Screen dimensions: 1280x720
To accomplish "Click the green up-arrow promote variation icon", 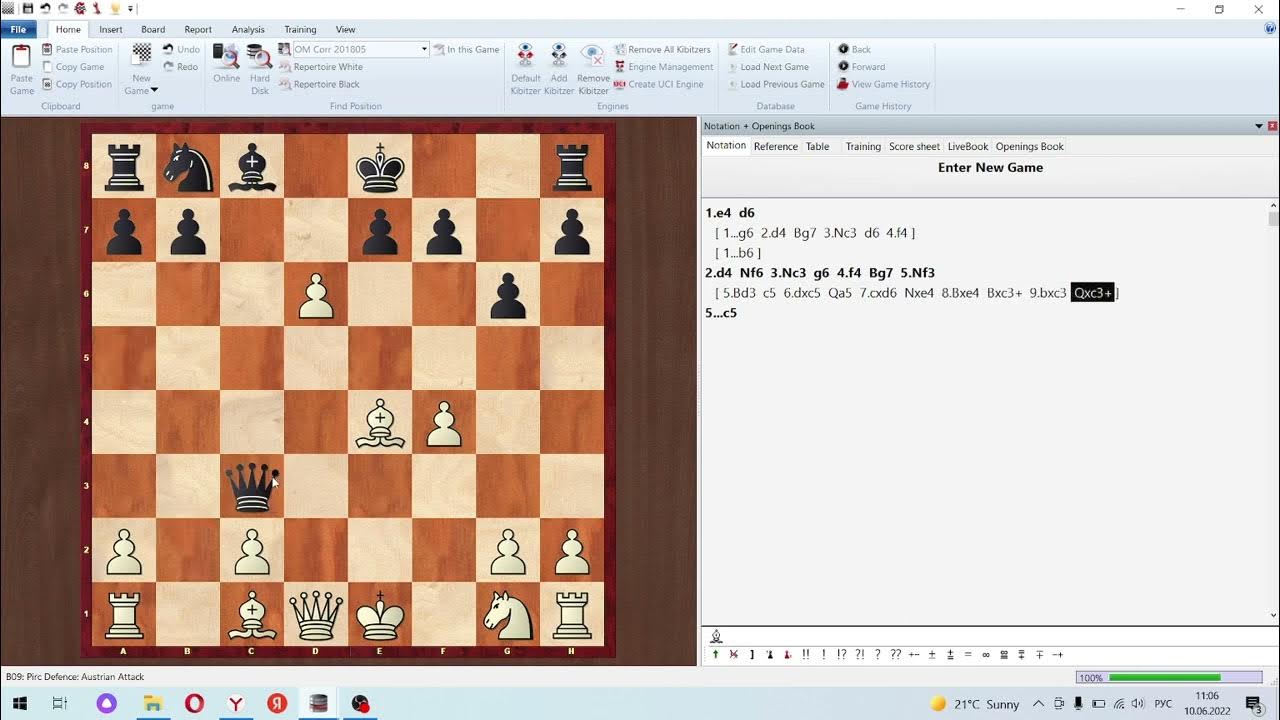I will (715, 655).
